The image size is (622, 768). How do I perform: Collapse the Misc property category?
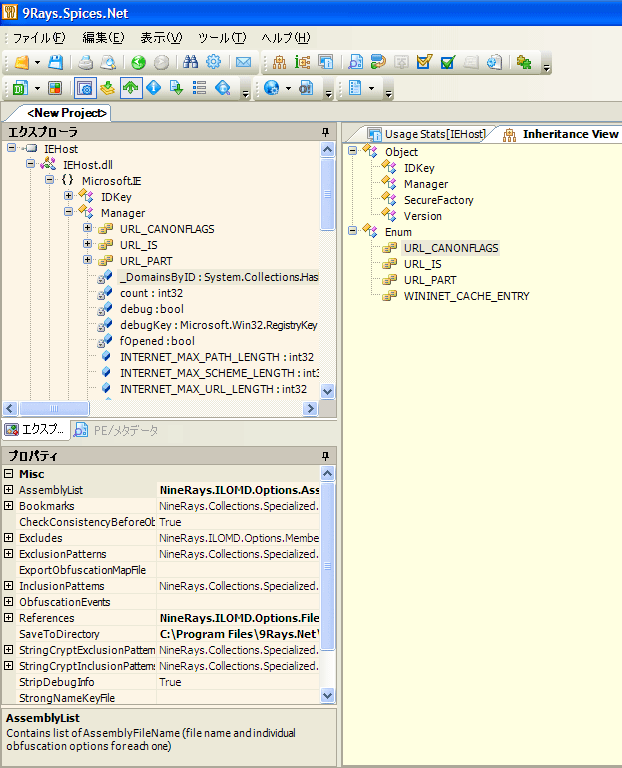(8, 474)
